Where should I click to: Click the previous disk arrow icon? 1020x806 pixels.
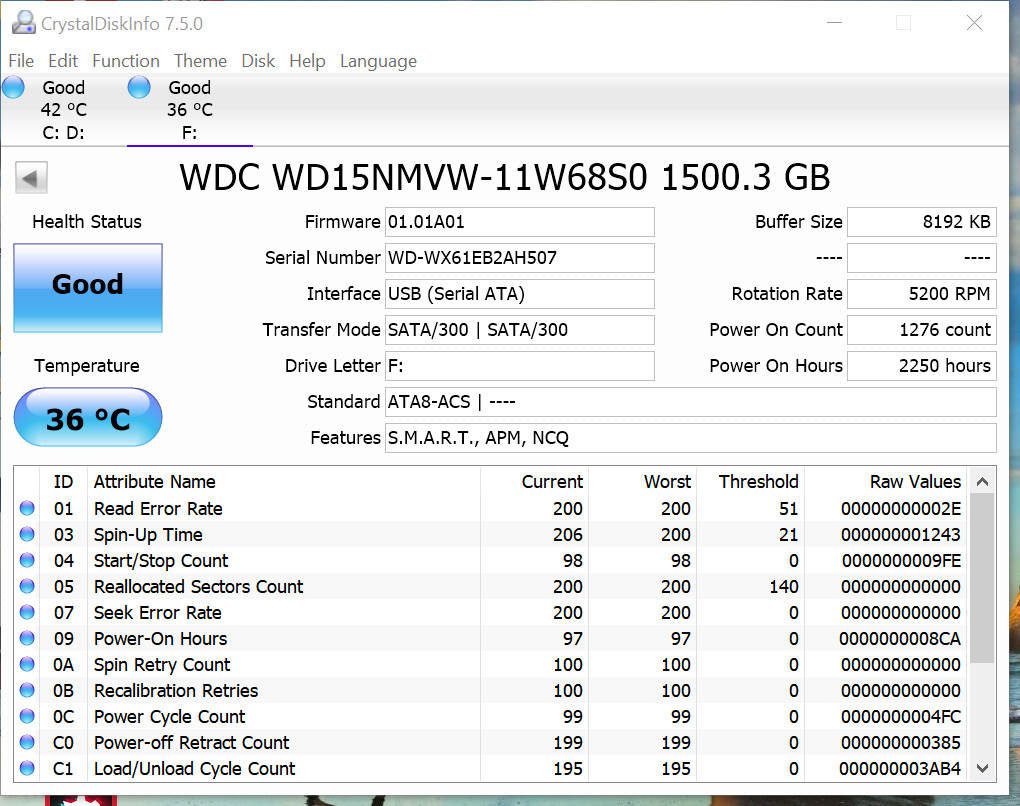pyautogui.click(x=31, y=179)
